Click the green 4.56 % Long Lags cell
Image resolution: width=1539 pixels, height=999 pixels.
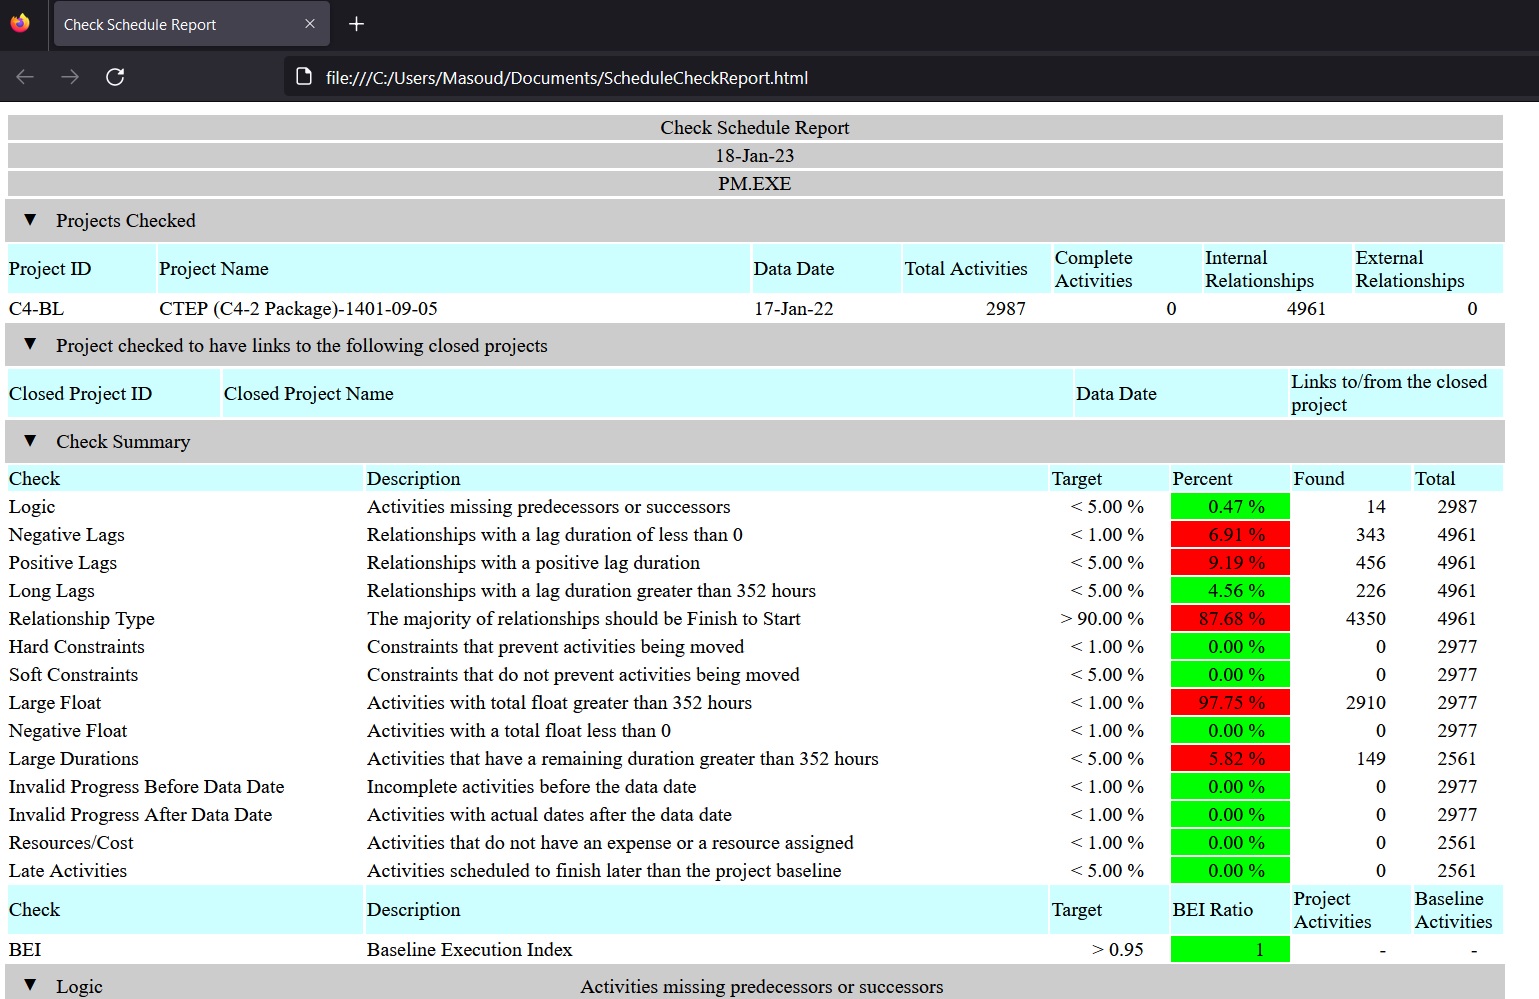tap(1230, 591)
